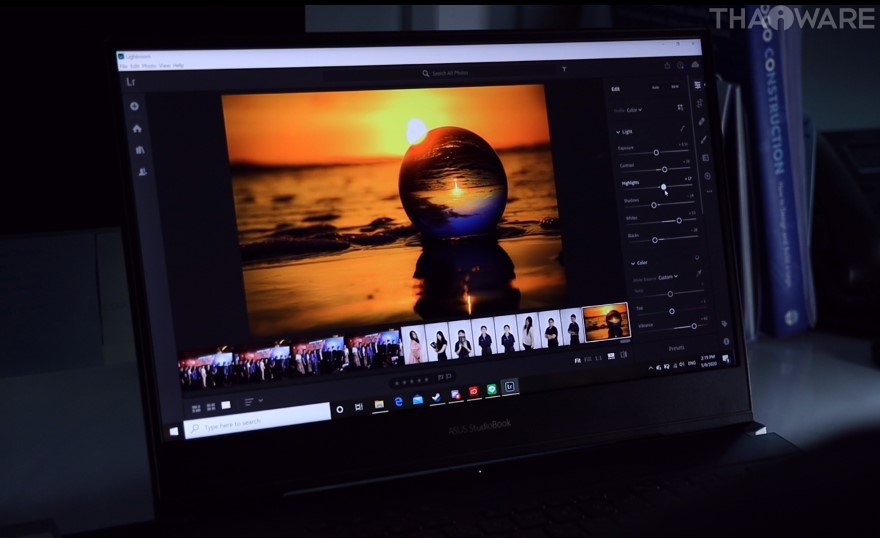Click the Windows taskbar search box

(x=257, y=422)
